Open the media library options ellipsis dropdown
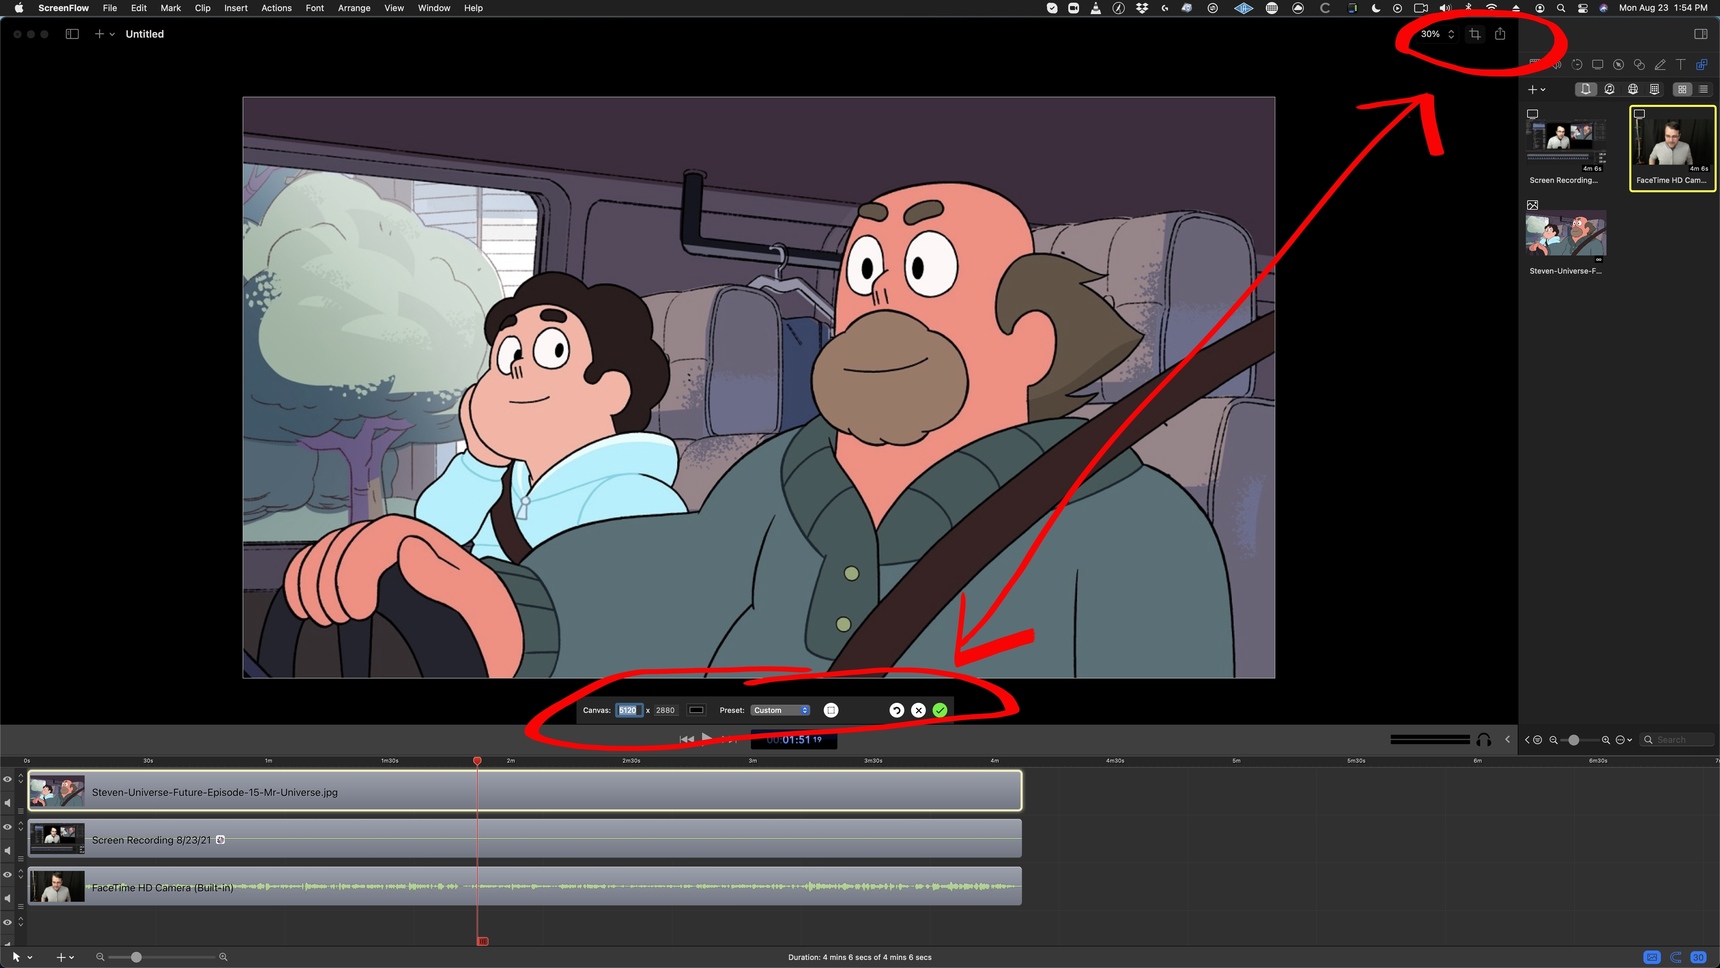 coord(1624,740)
